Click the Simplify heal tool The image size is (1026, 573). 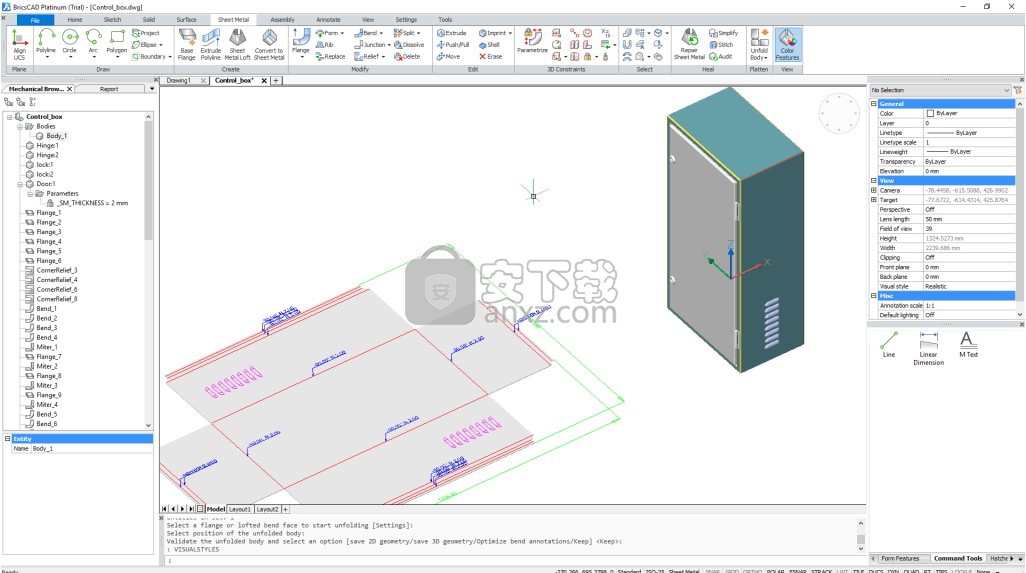(x=724, y=33)
